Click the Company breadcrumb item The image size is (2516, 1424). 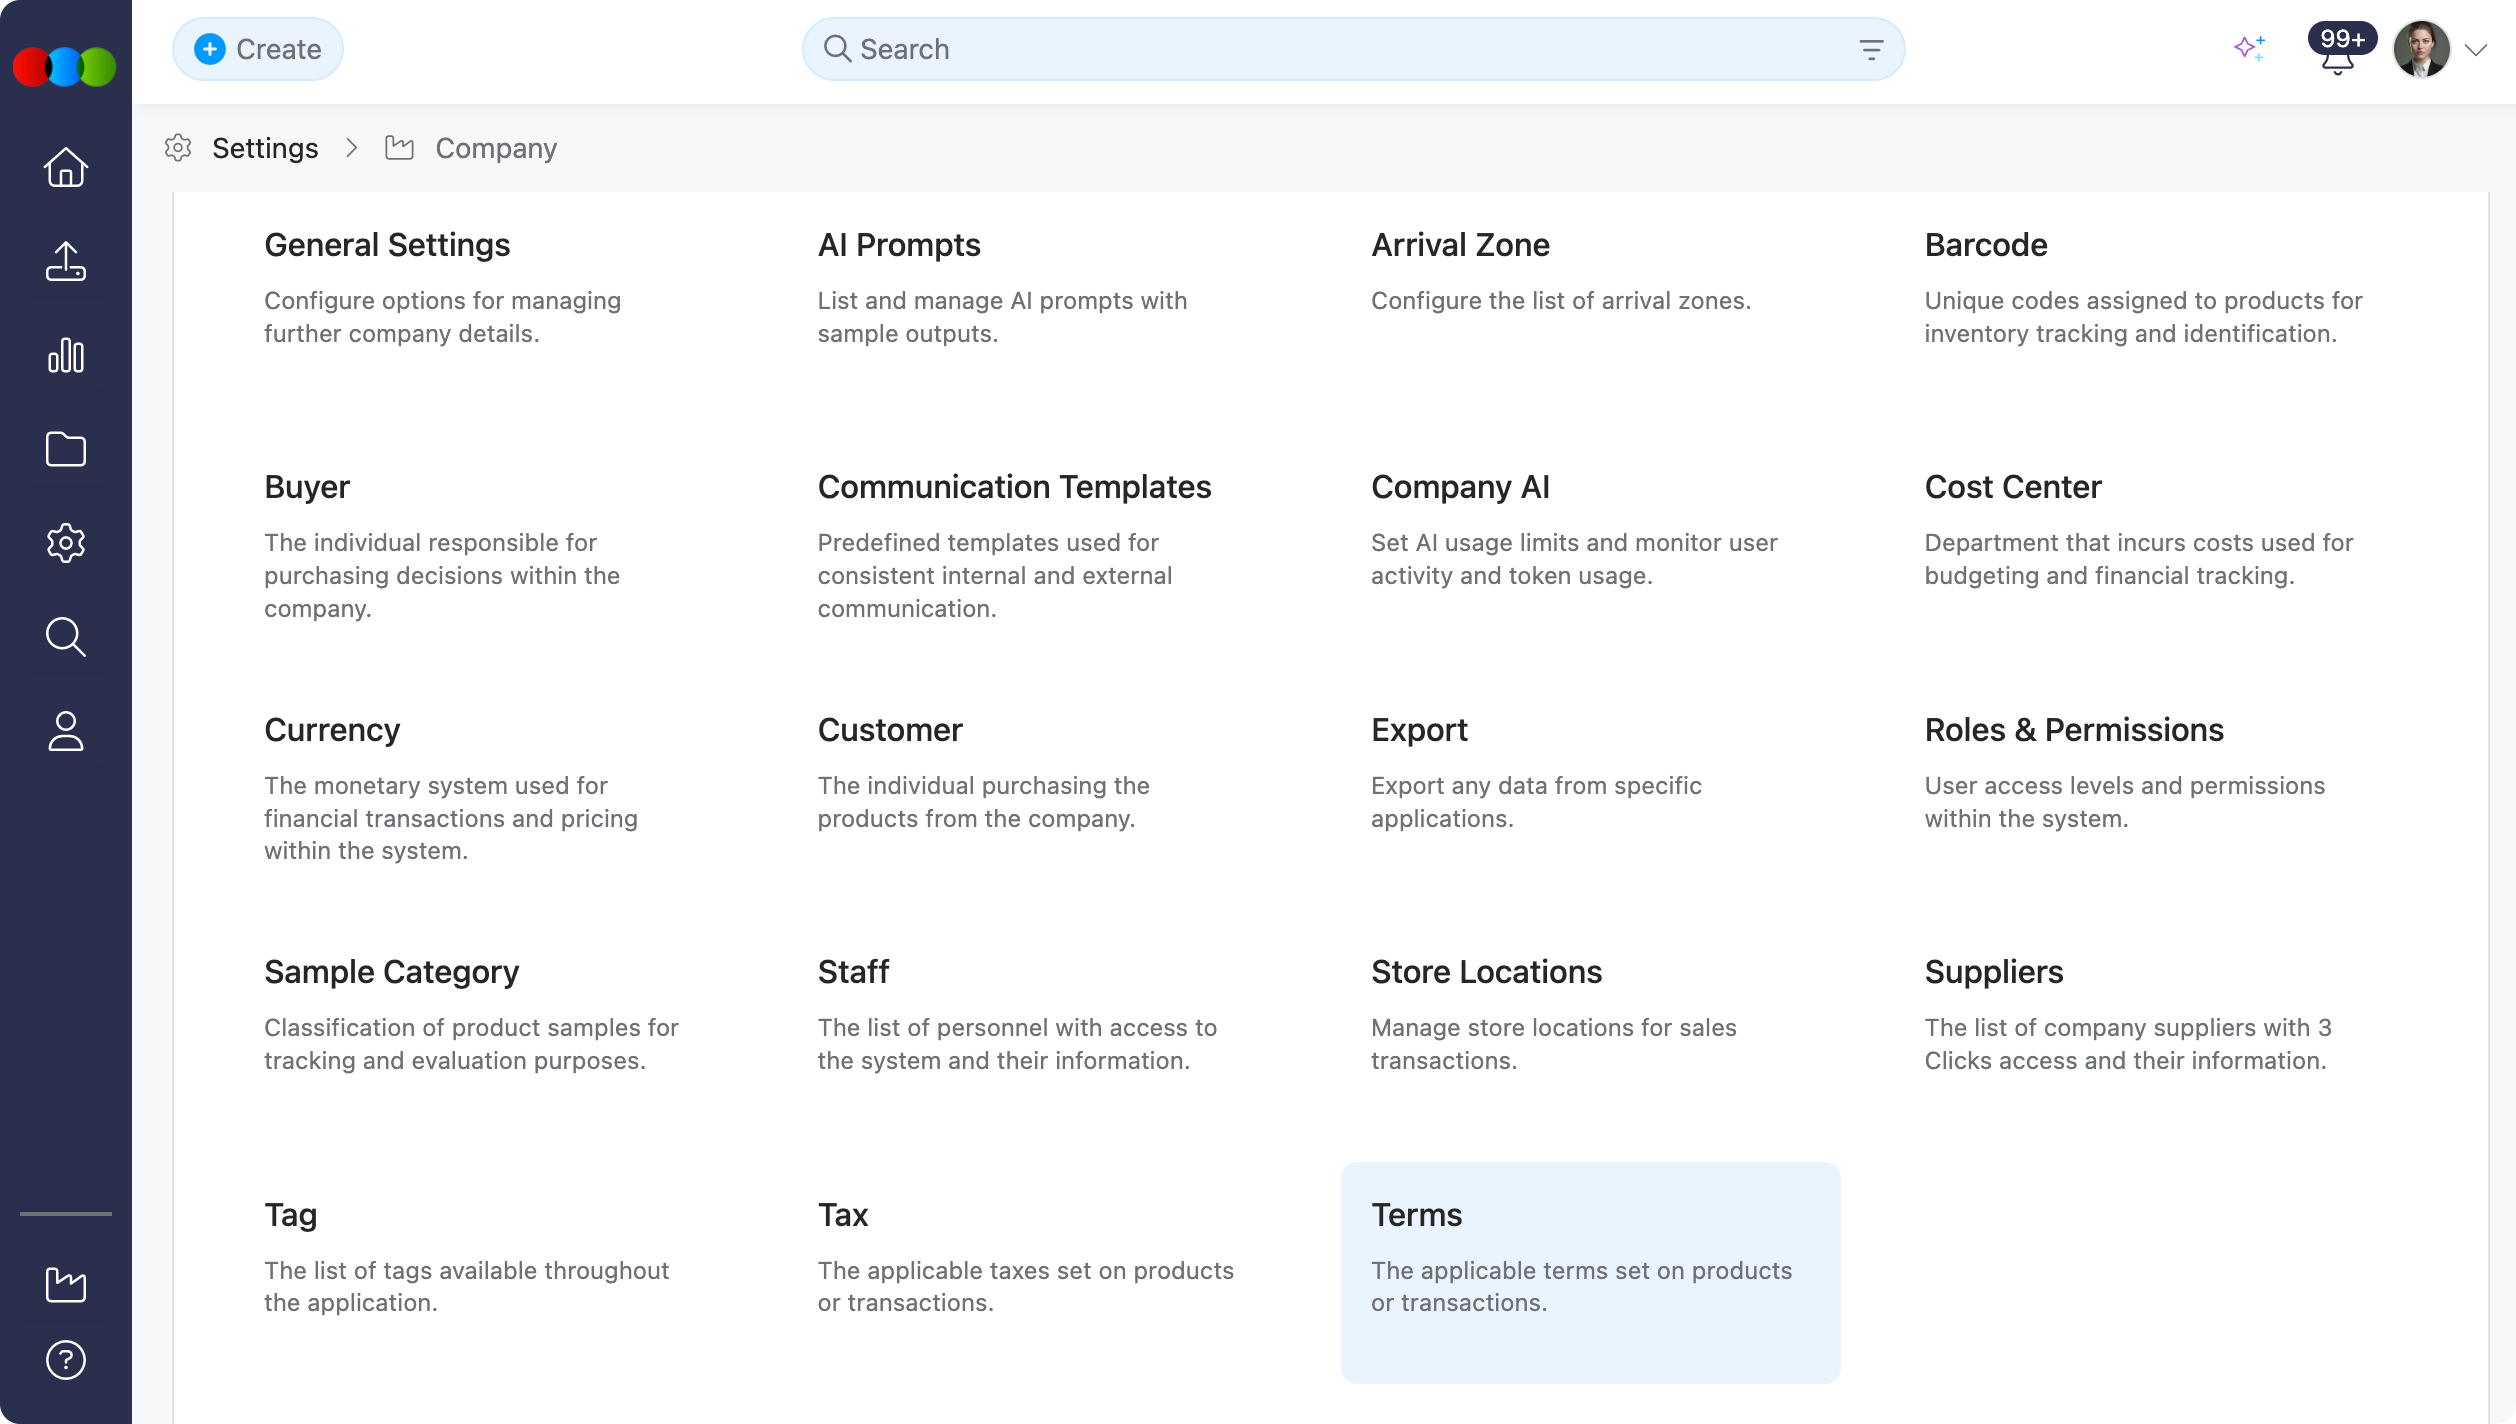coord(495,148)
